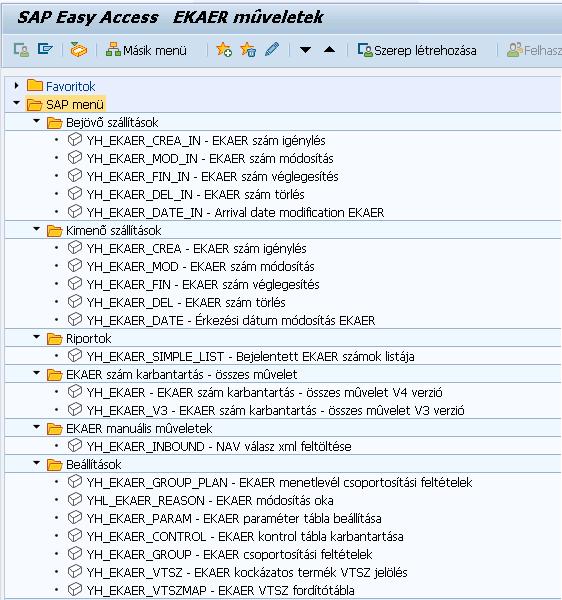
Task: Select Favoritok folder icon
Action: [34, 85]
